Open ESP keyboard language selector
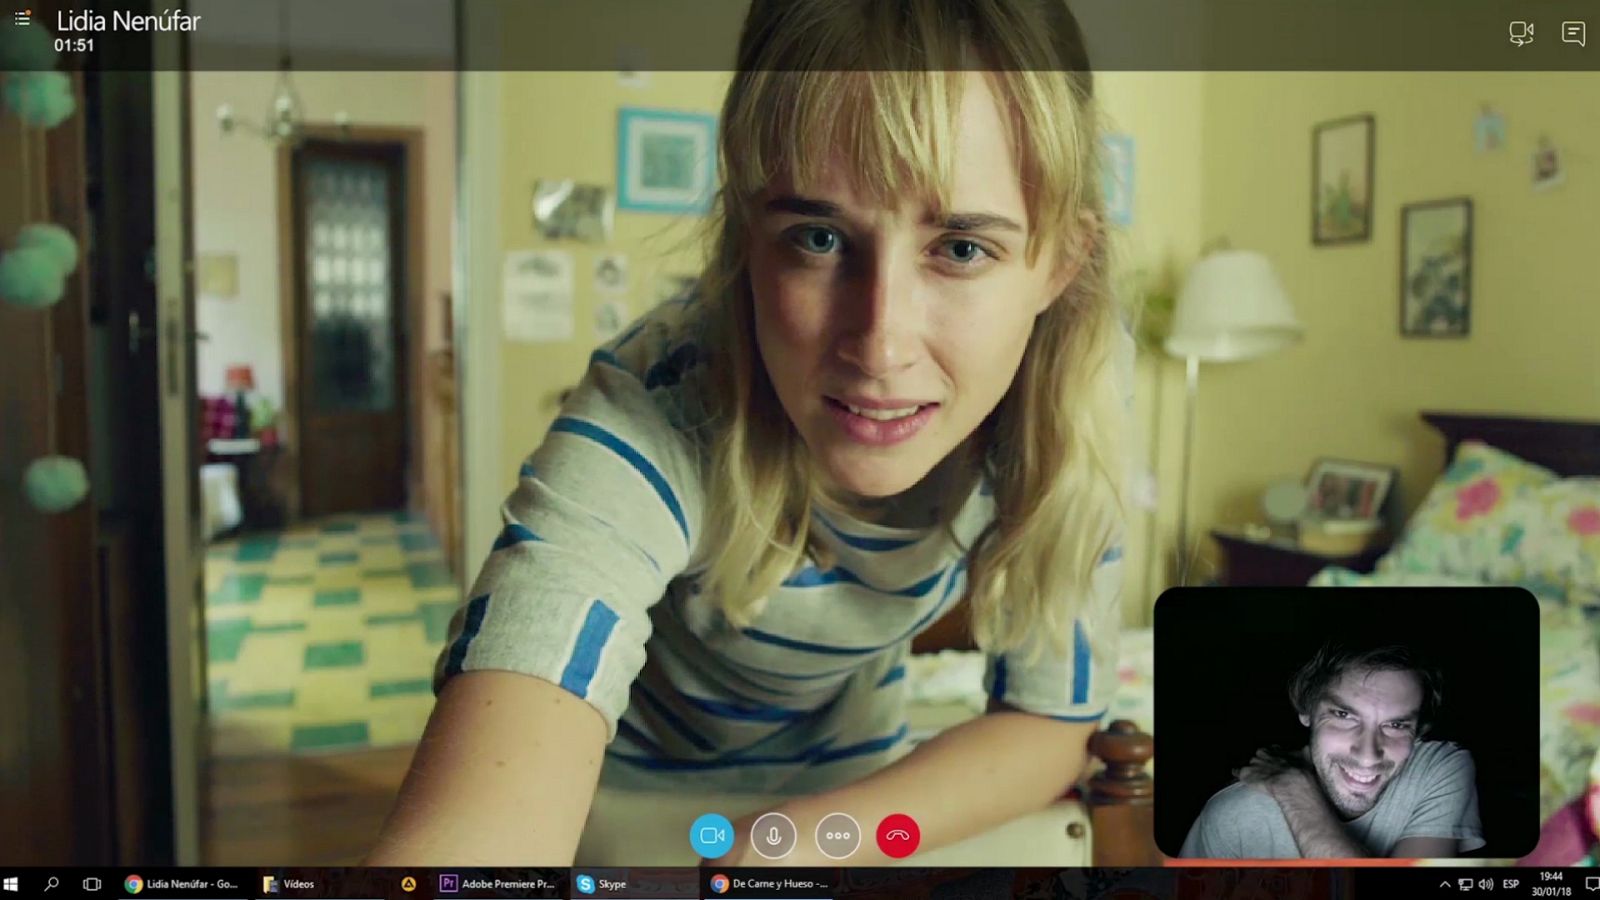1600x900 pixels. 1511,884
